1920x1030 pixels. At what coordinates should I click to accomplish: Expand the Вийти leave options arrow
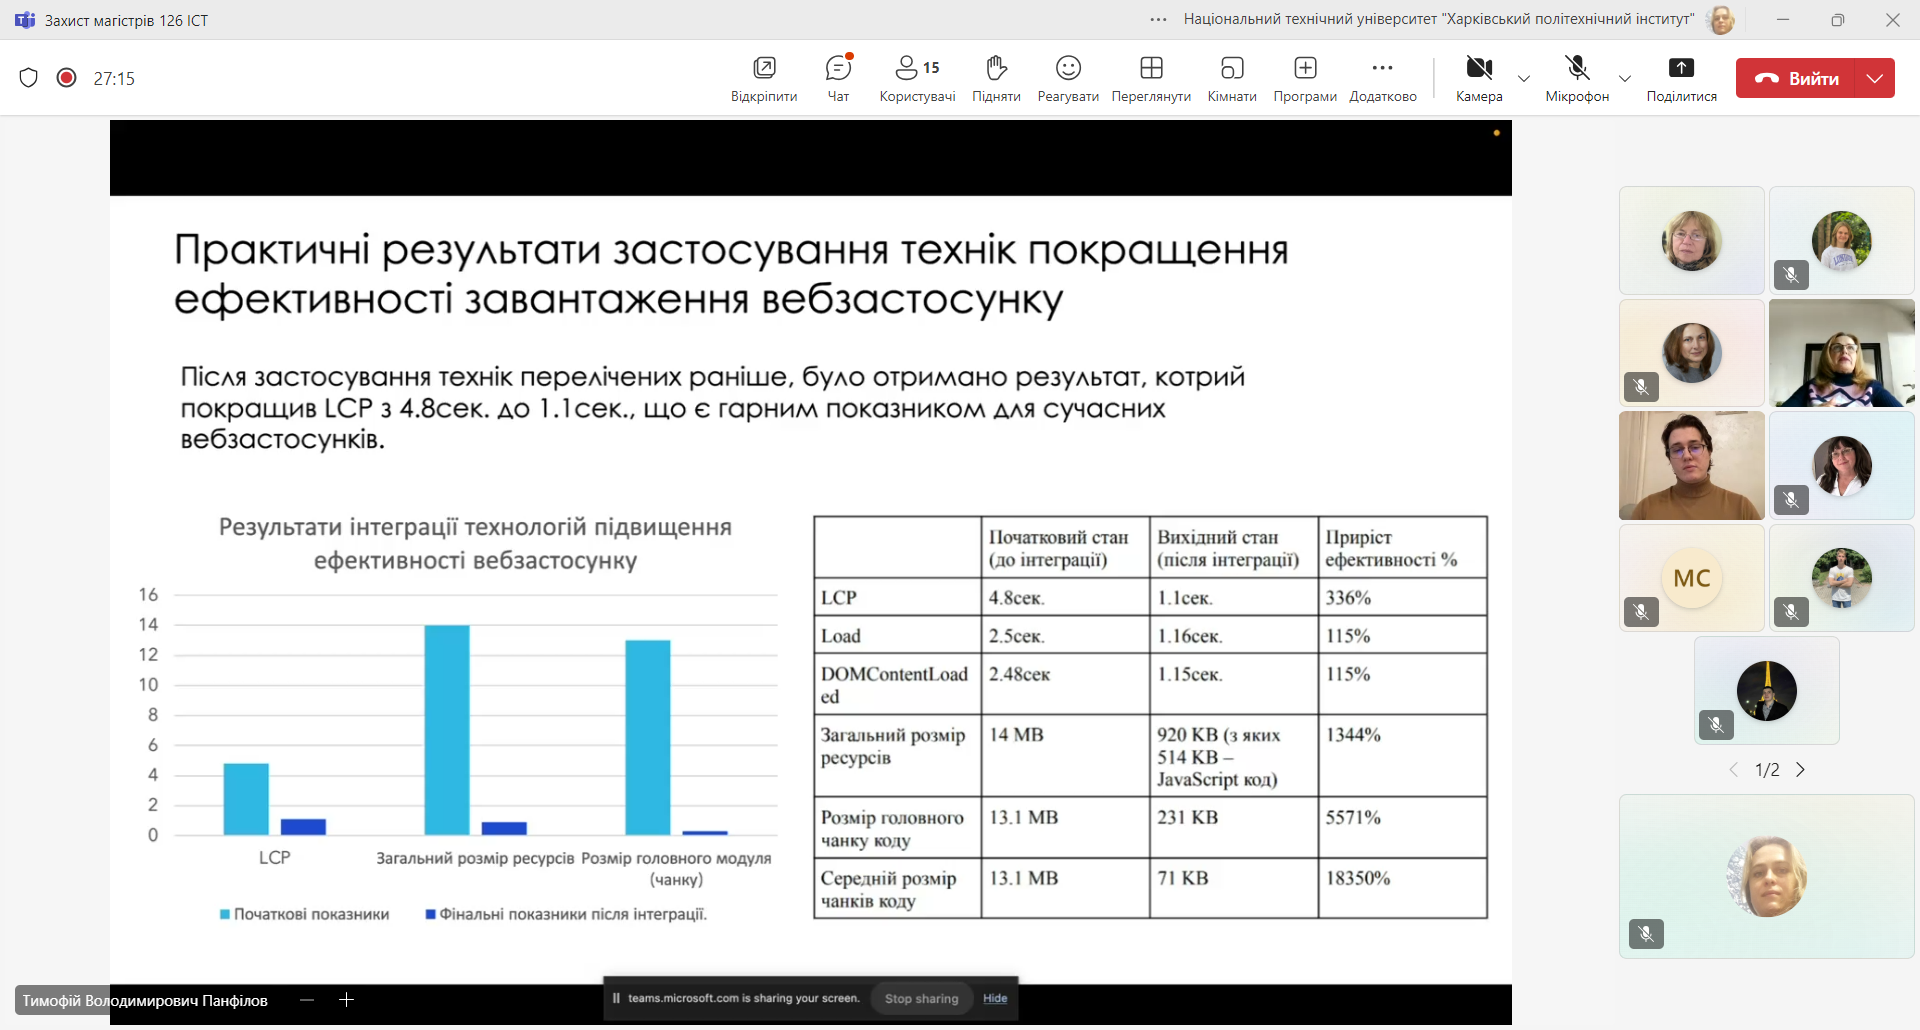coord(1875,78)
